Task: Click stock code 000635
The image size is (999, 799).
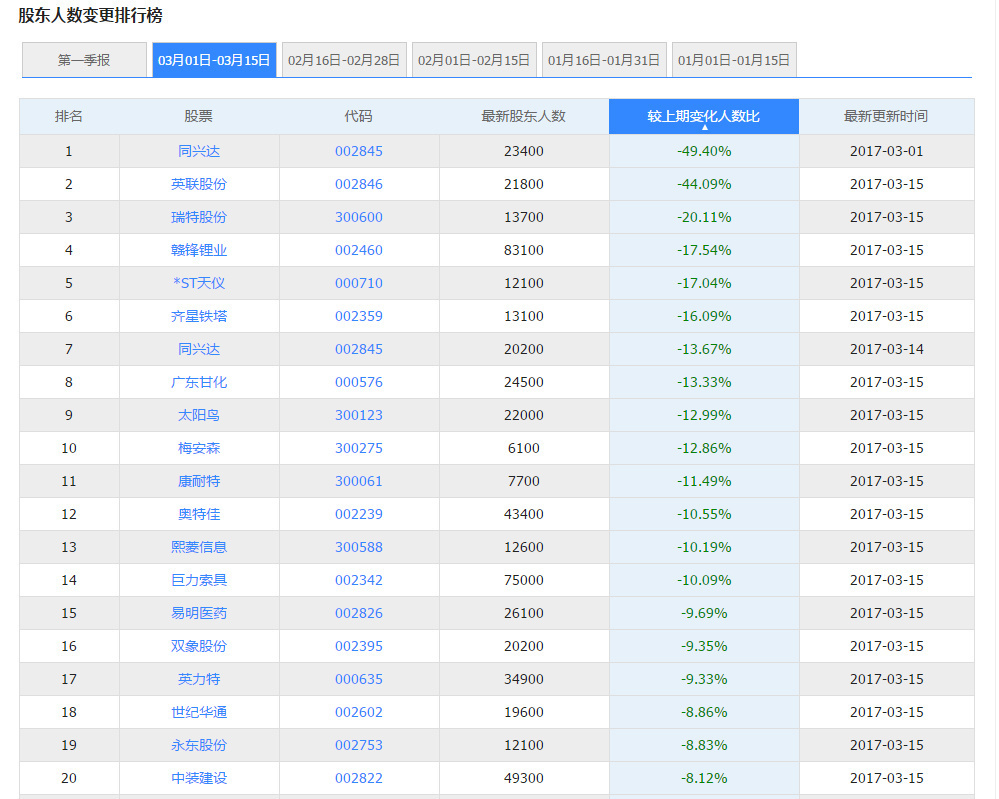Action: point(359,679)
